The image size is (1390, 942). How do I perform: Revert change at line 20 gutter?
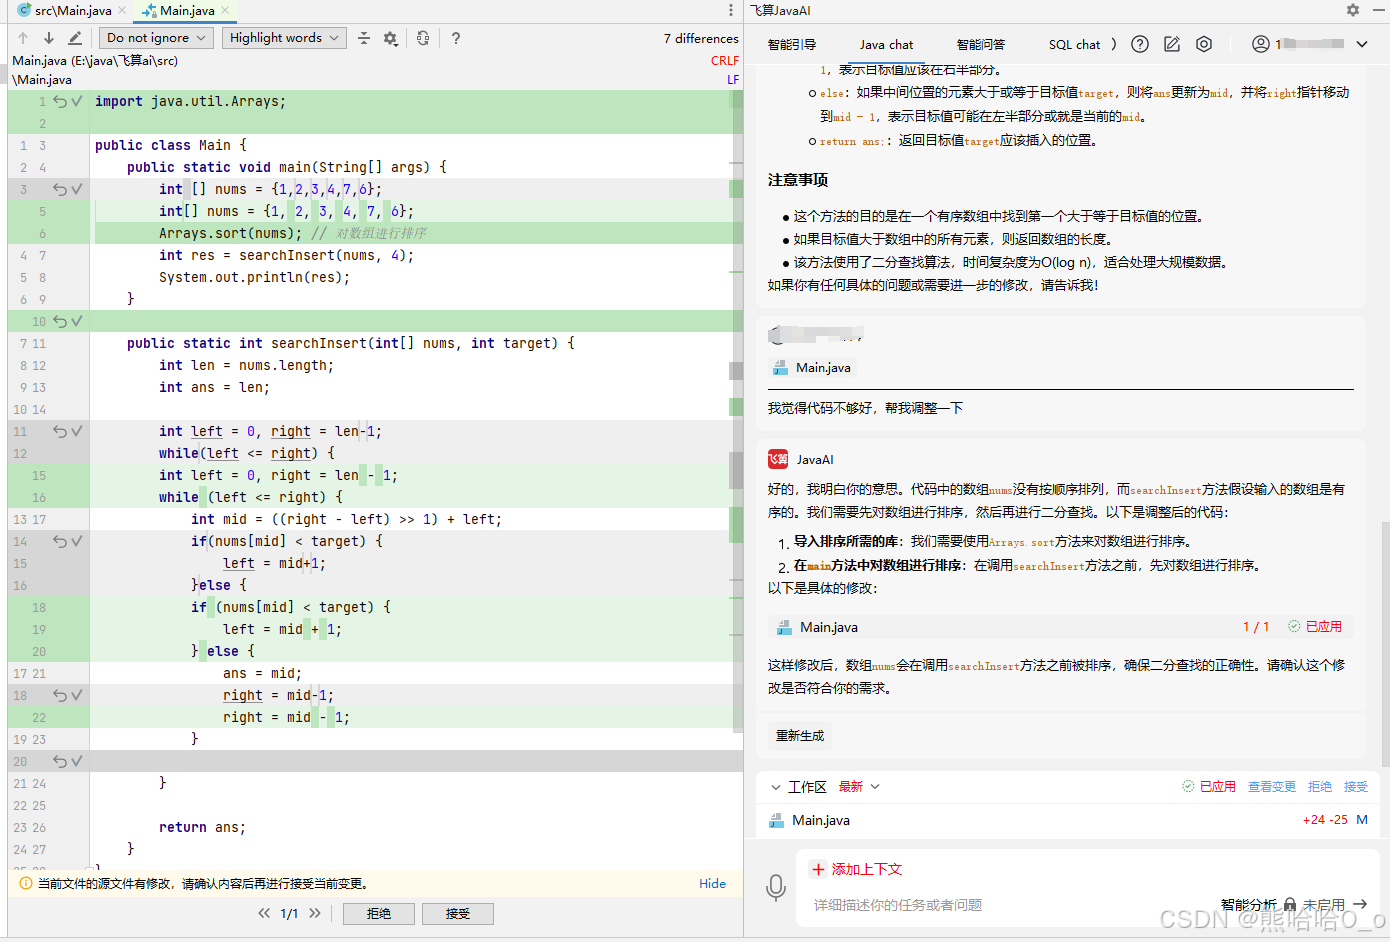pyautogui.click(x=60, y=761)
